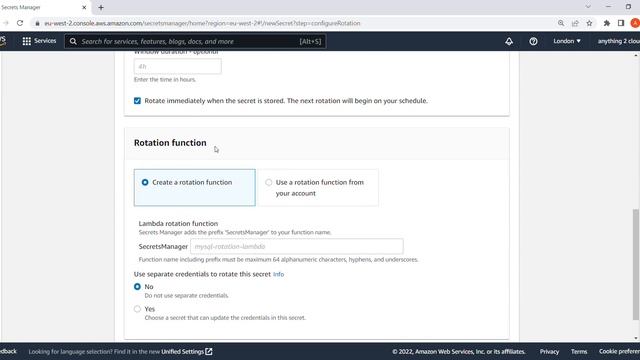
Task: Click the Window duration input field
Action: (x=178, y=66)
